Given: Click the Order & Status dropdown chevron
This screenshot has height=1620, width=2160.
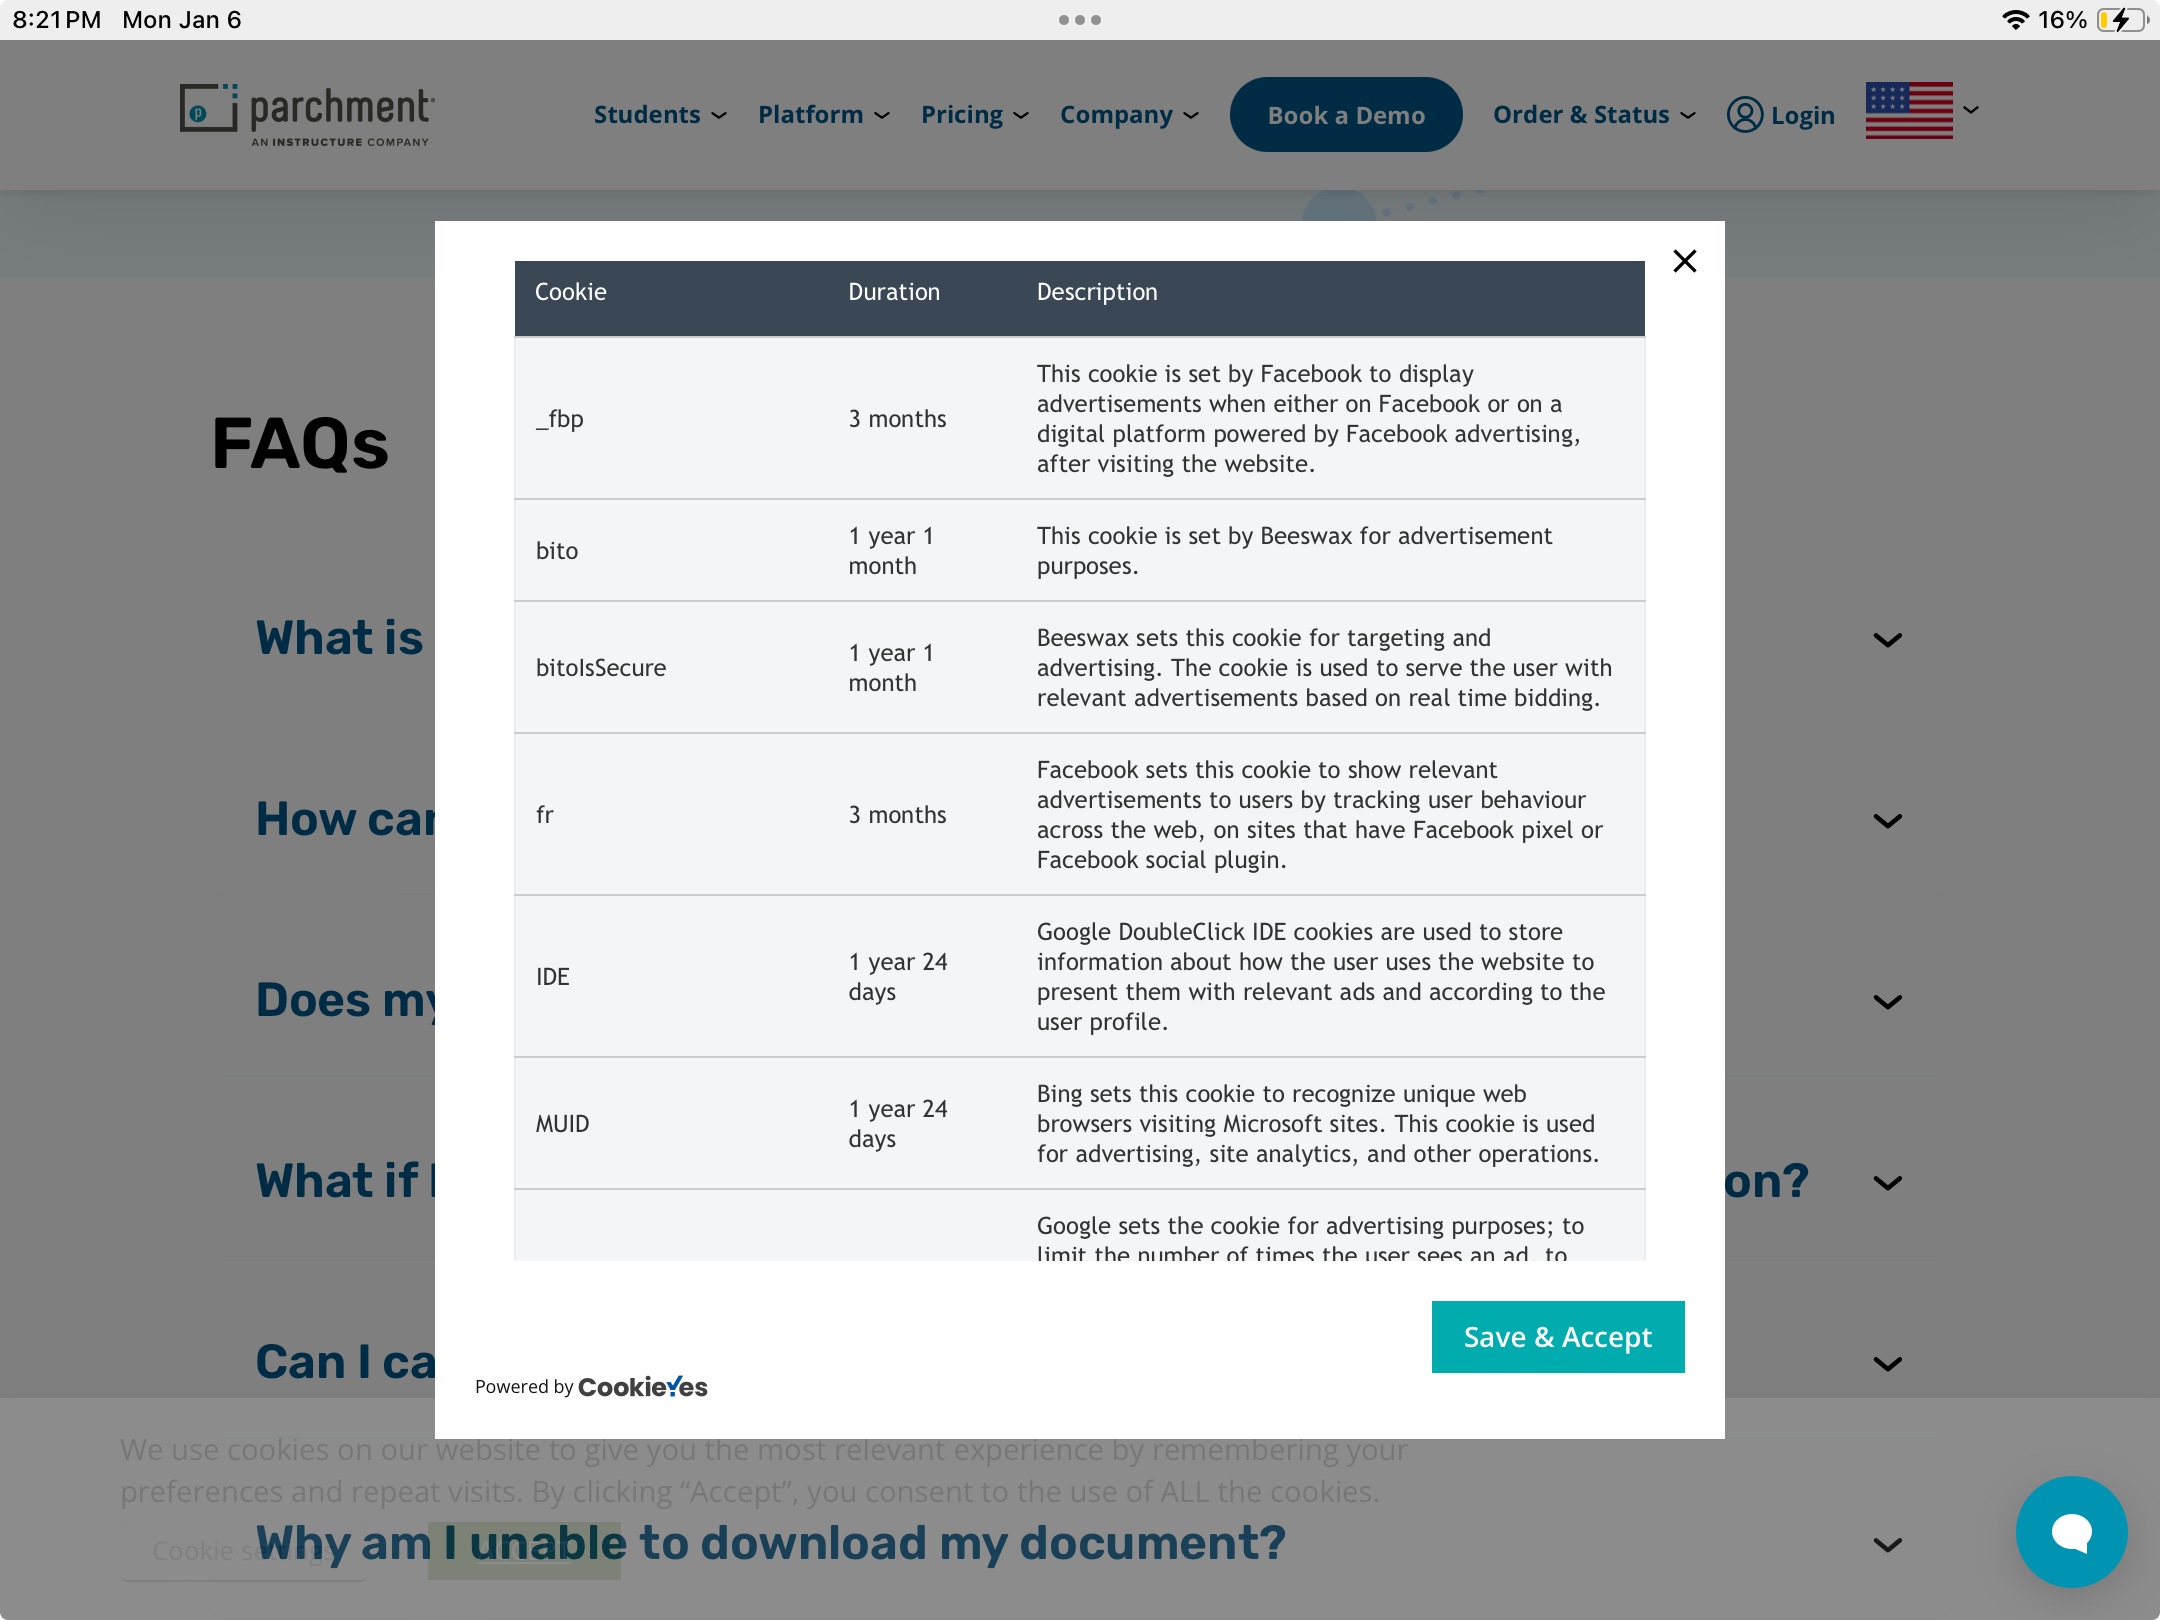Looking at the screenshot, I should pos(1688,116).
